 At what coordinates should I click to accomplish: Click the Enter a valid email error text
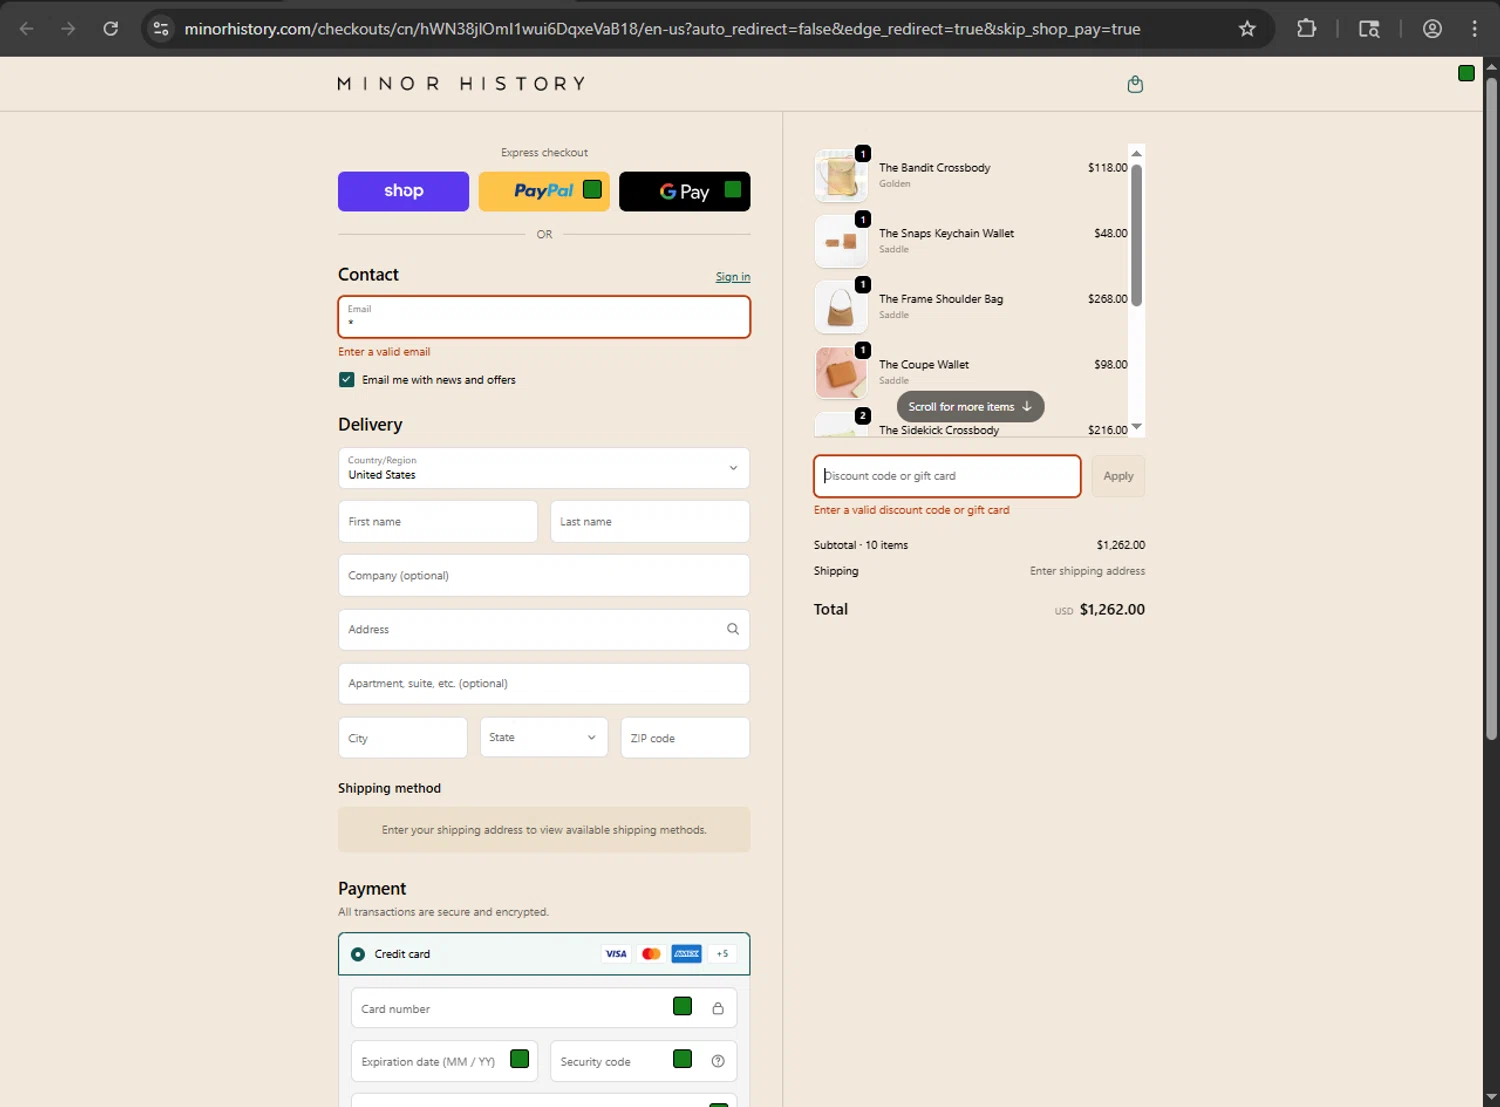pos(384,352)
